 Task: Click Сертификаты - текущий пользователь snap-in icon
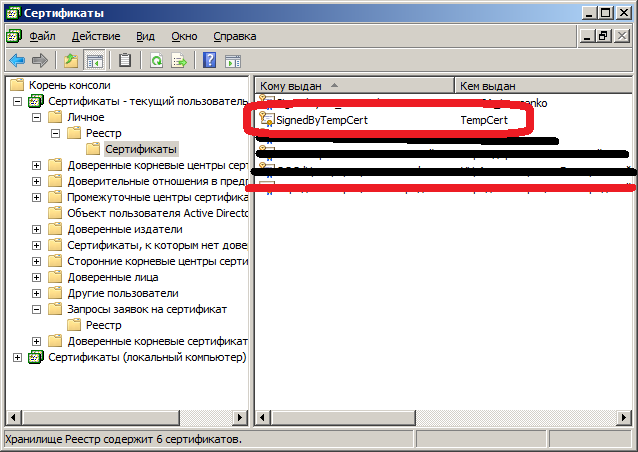click(36, 101)
